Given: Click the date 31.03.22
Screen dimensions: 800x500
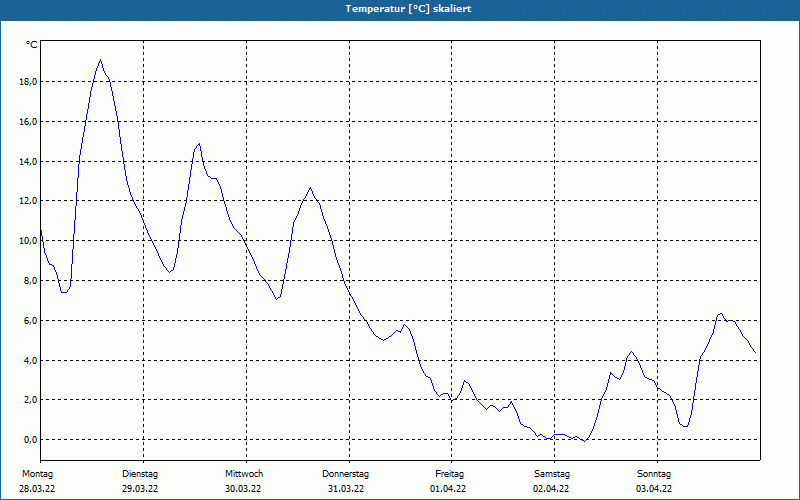Looking at the screenshot, I should tap(346, 489).
